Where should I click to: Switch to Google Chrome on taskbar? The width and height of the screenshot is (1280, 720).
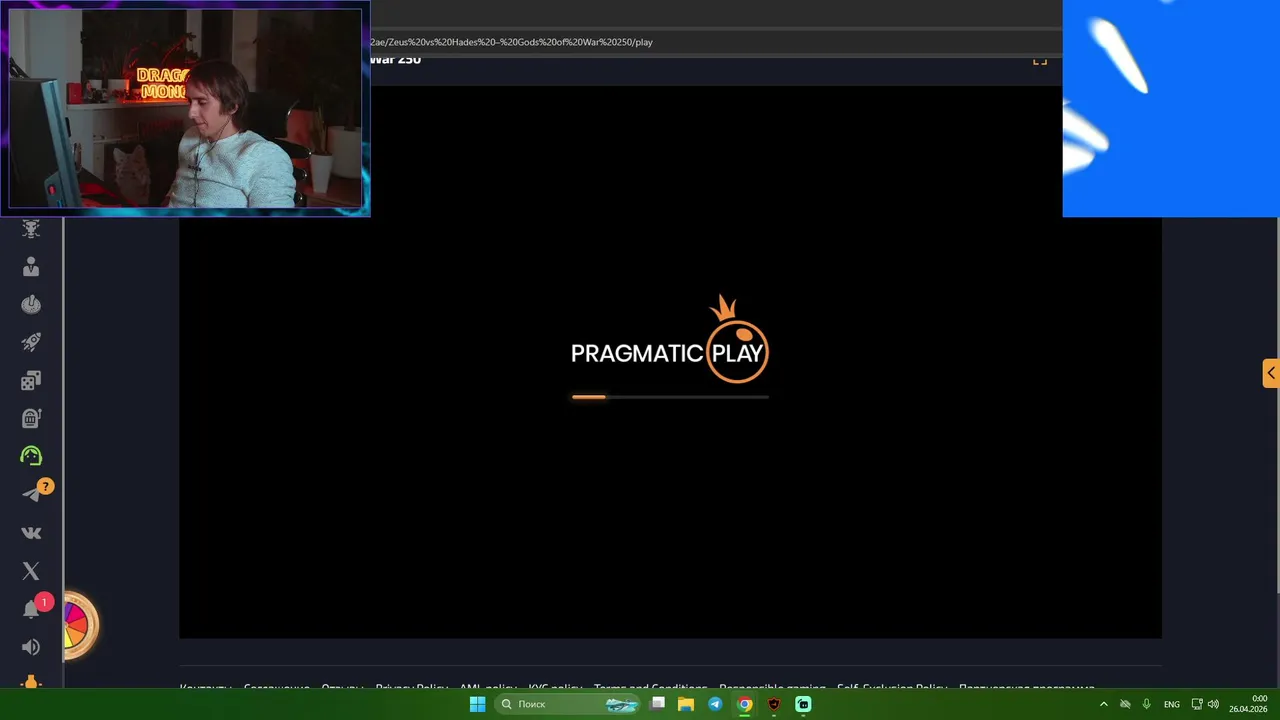(745, 704)
